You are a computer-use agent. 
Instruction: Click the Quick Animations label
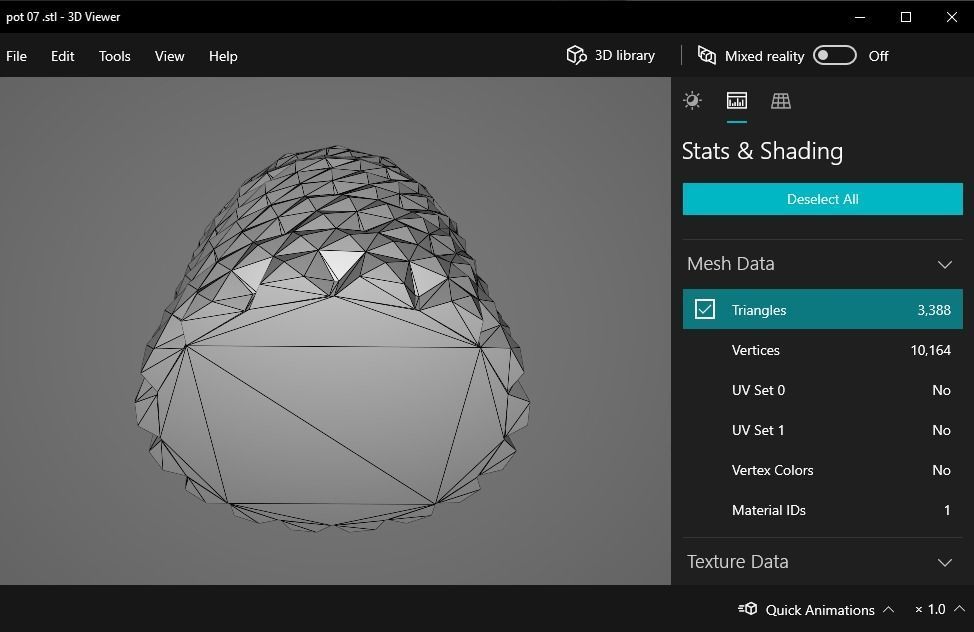pos(820,610)
